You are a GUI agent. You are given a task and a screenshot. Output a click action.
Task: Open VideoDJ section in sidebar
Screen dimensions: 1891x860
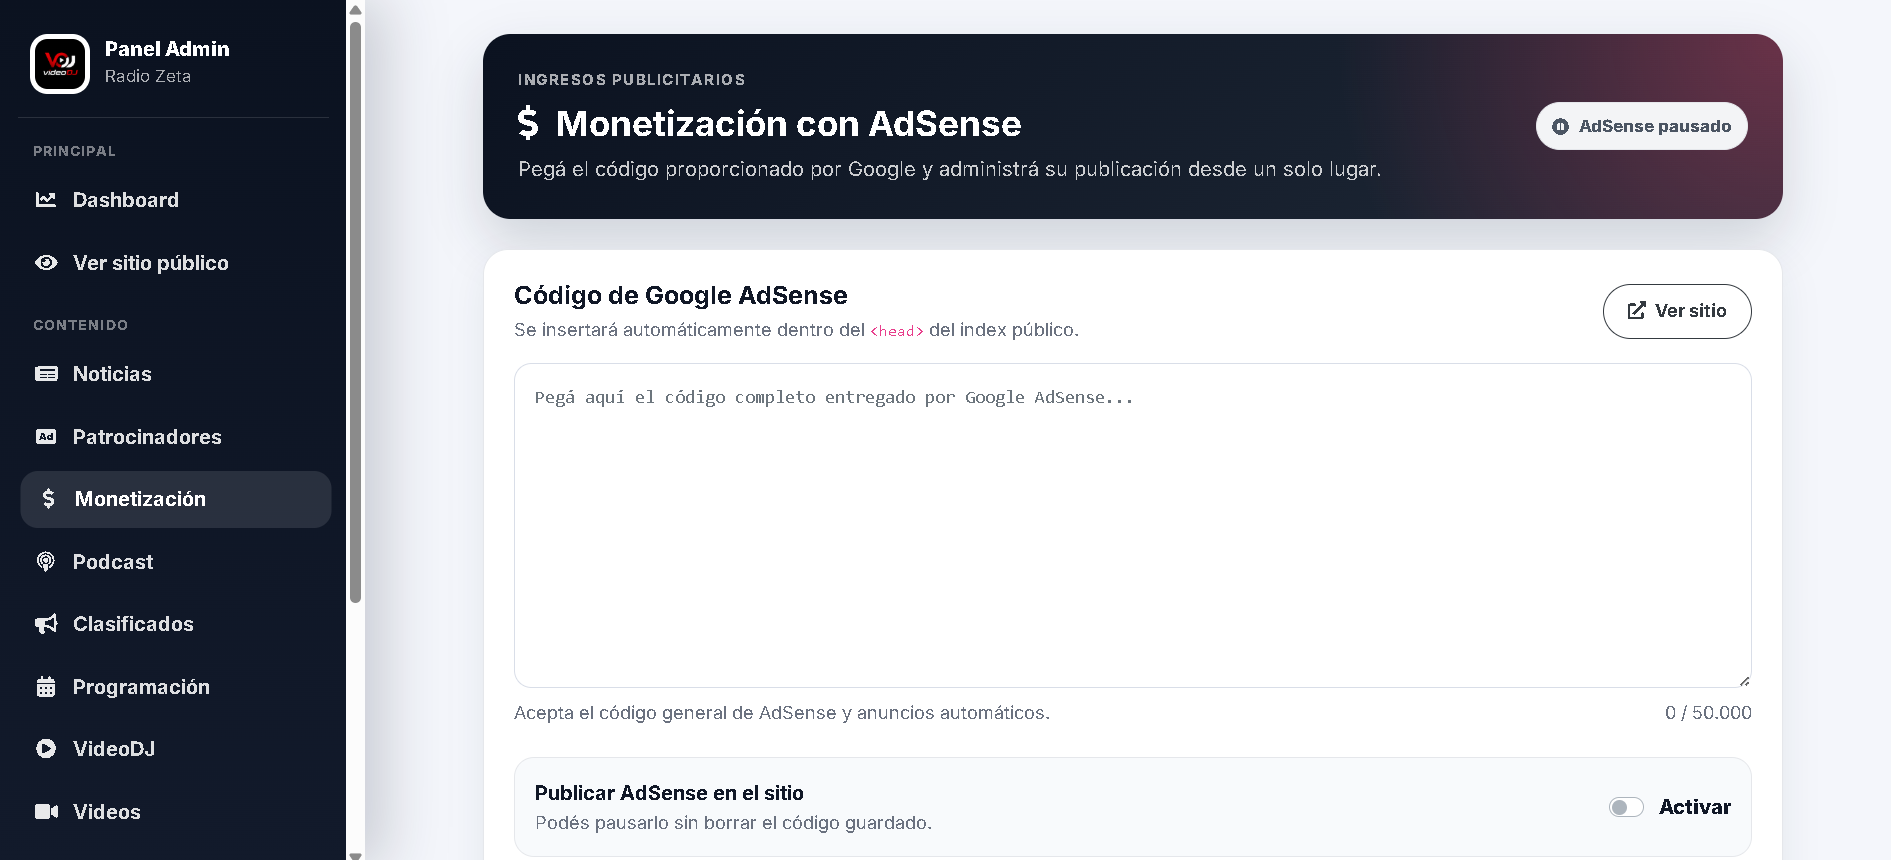coord(175,749)
